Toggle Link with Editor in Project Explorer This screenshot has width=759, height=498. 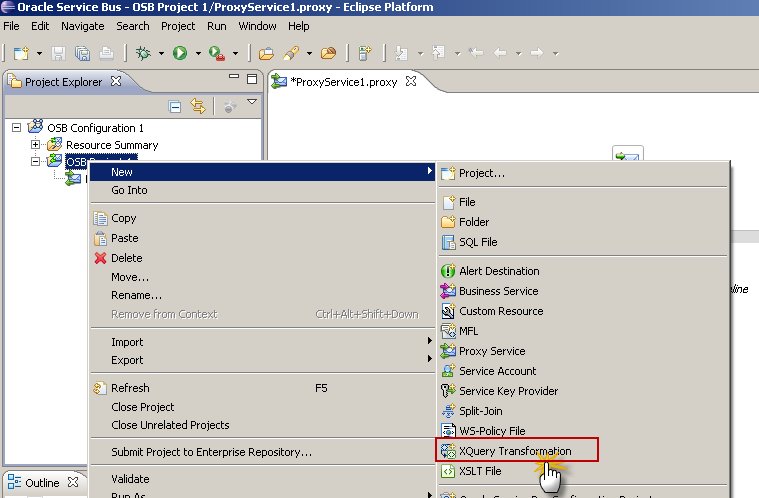click(198, 106)
